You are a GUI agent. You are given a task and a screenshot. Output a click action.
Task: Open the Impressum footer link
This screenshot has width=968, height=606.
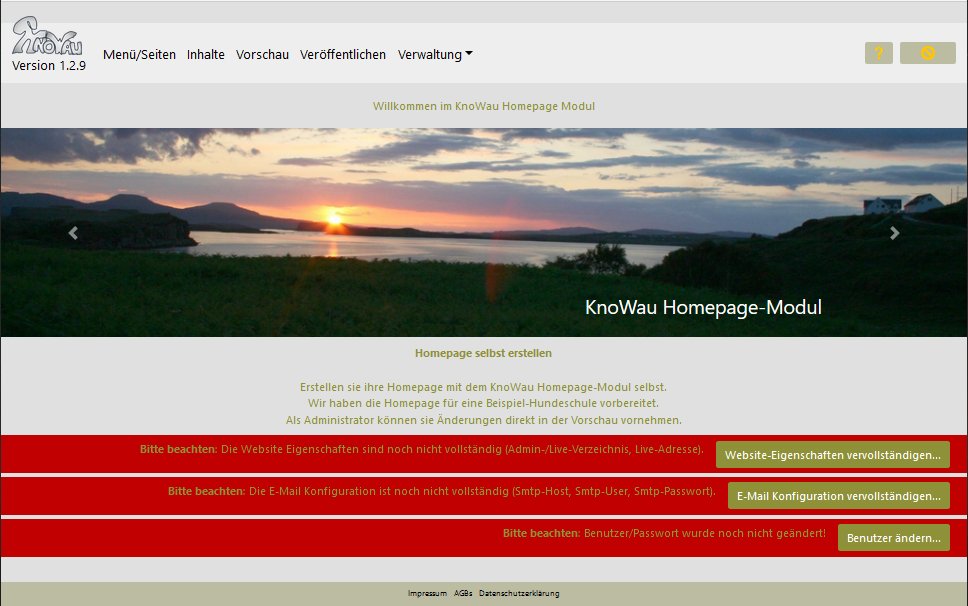tap(427, 593)
